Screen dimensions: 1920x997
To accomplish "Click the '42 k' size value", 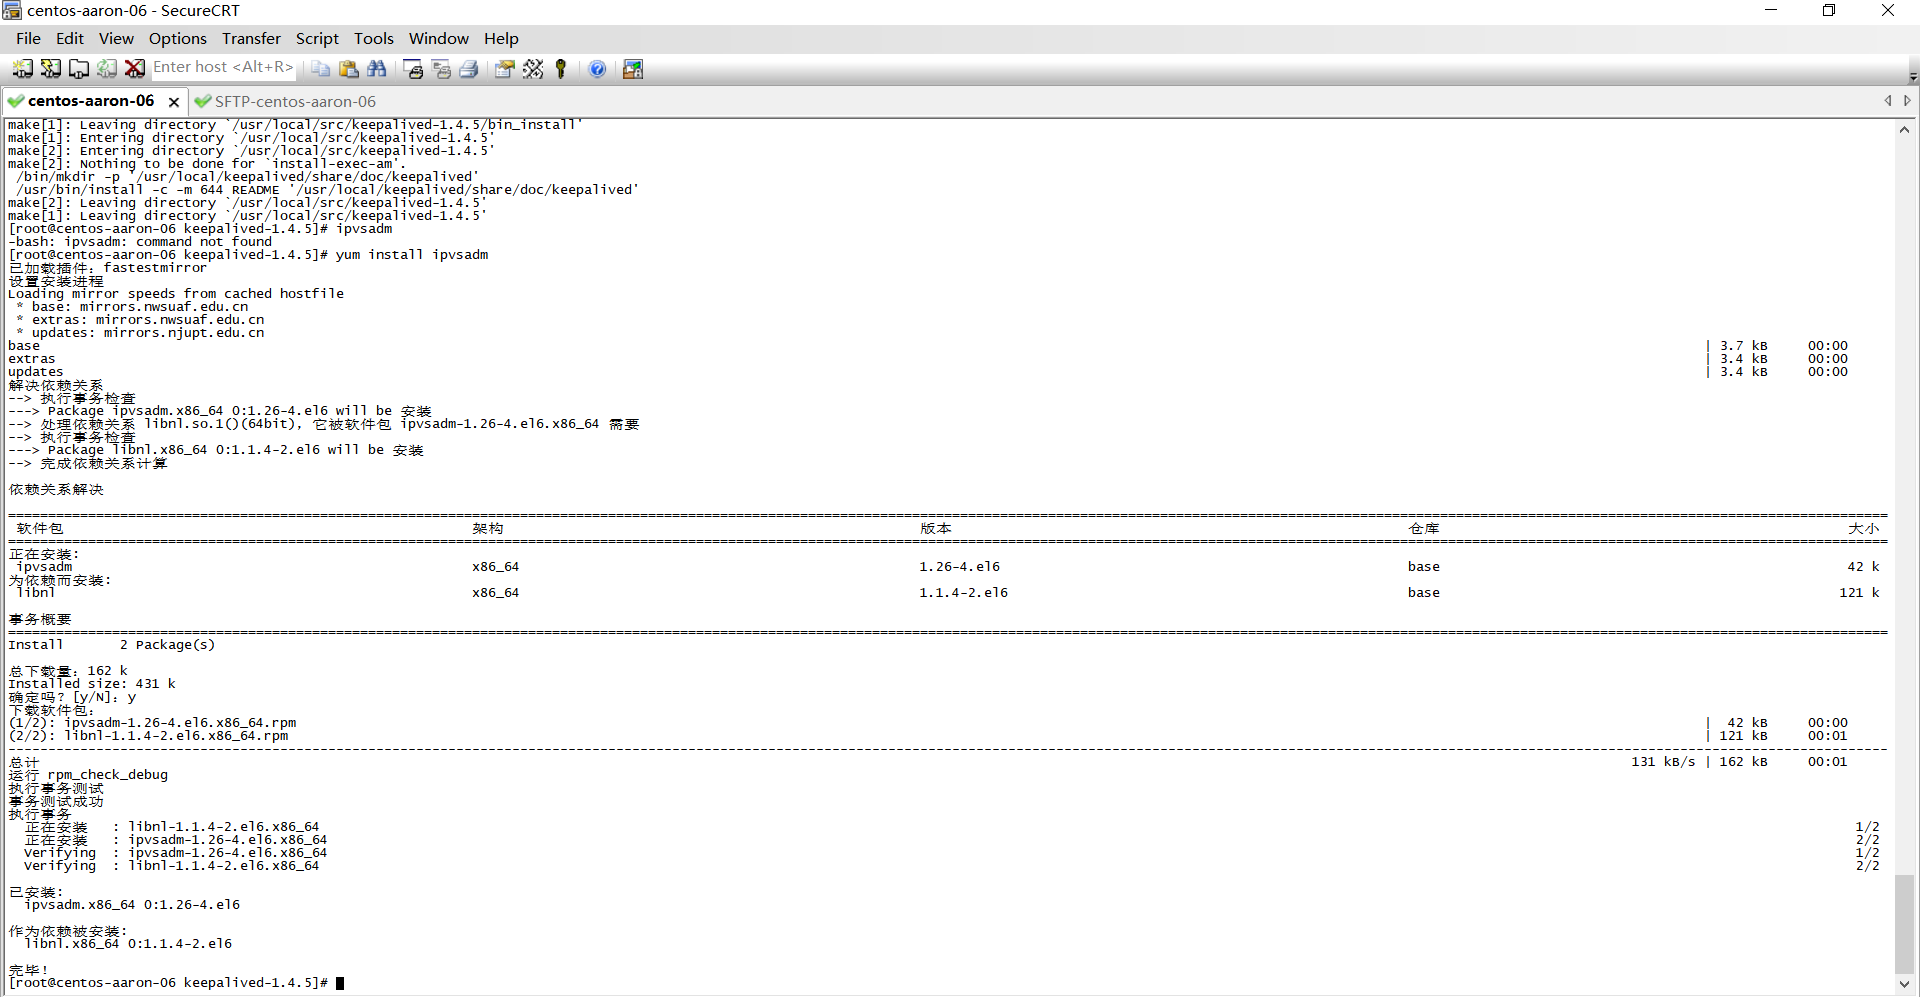I will [x=1864, y=567].
